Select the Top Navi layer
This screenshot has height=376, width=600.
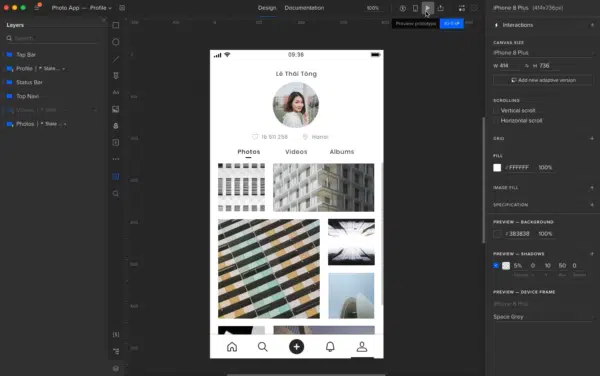(x=27, y=96)
